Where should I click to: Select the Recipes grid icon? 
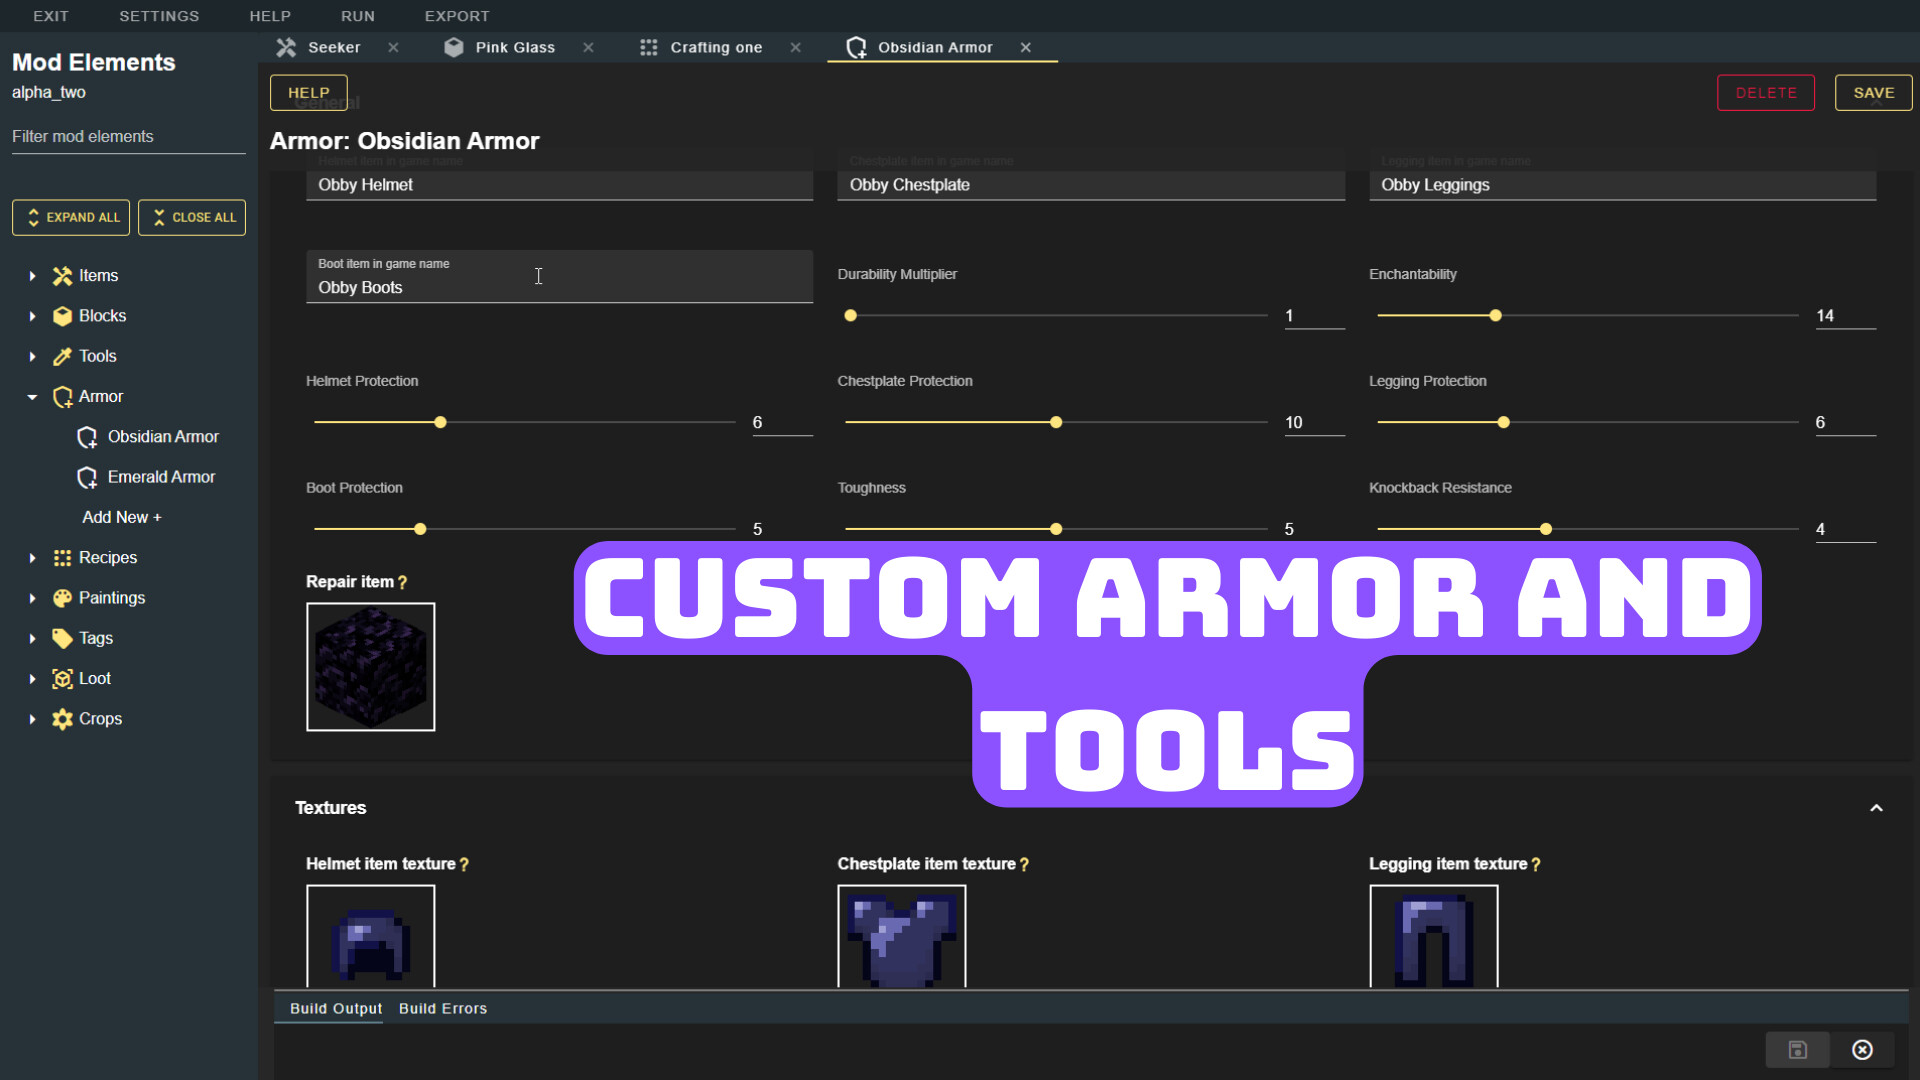click(62, 558)
